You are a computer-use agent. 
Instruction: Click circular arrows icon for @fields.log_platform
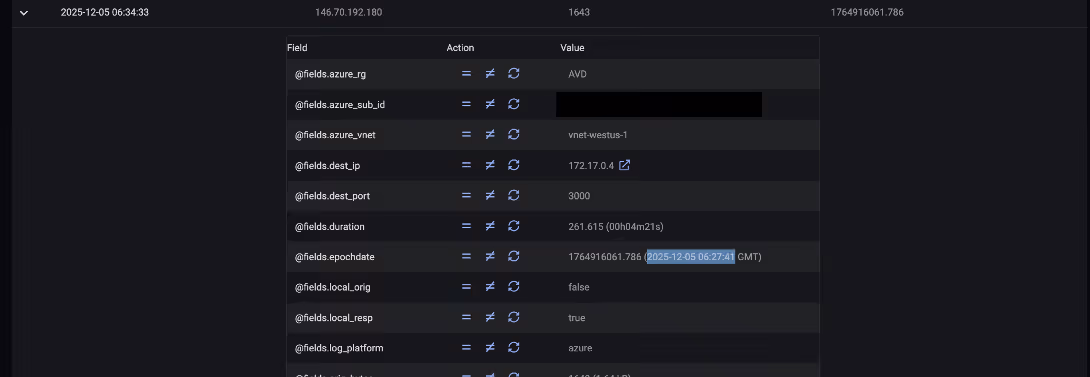pyautogui.click(x=514, y=348)
